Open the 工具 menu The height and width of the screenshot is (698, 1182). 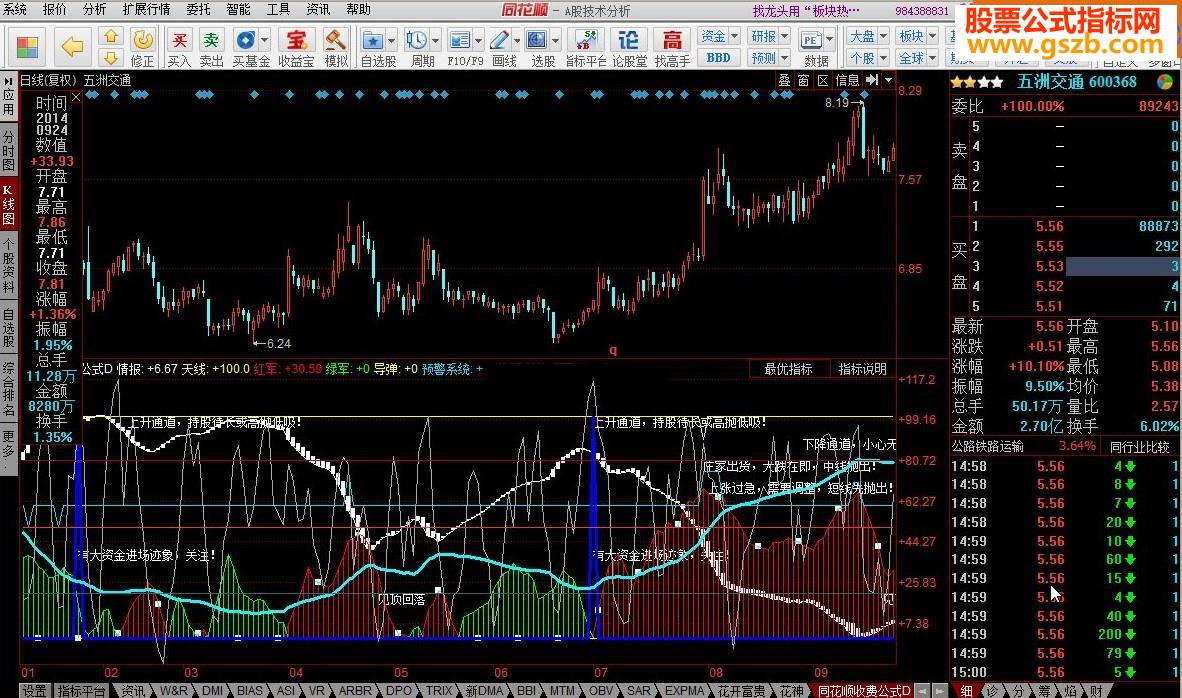click(x=278, y=9)
